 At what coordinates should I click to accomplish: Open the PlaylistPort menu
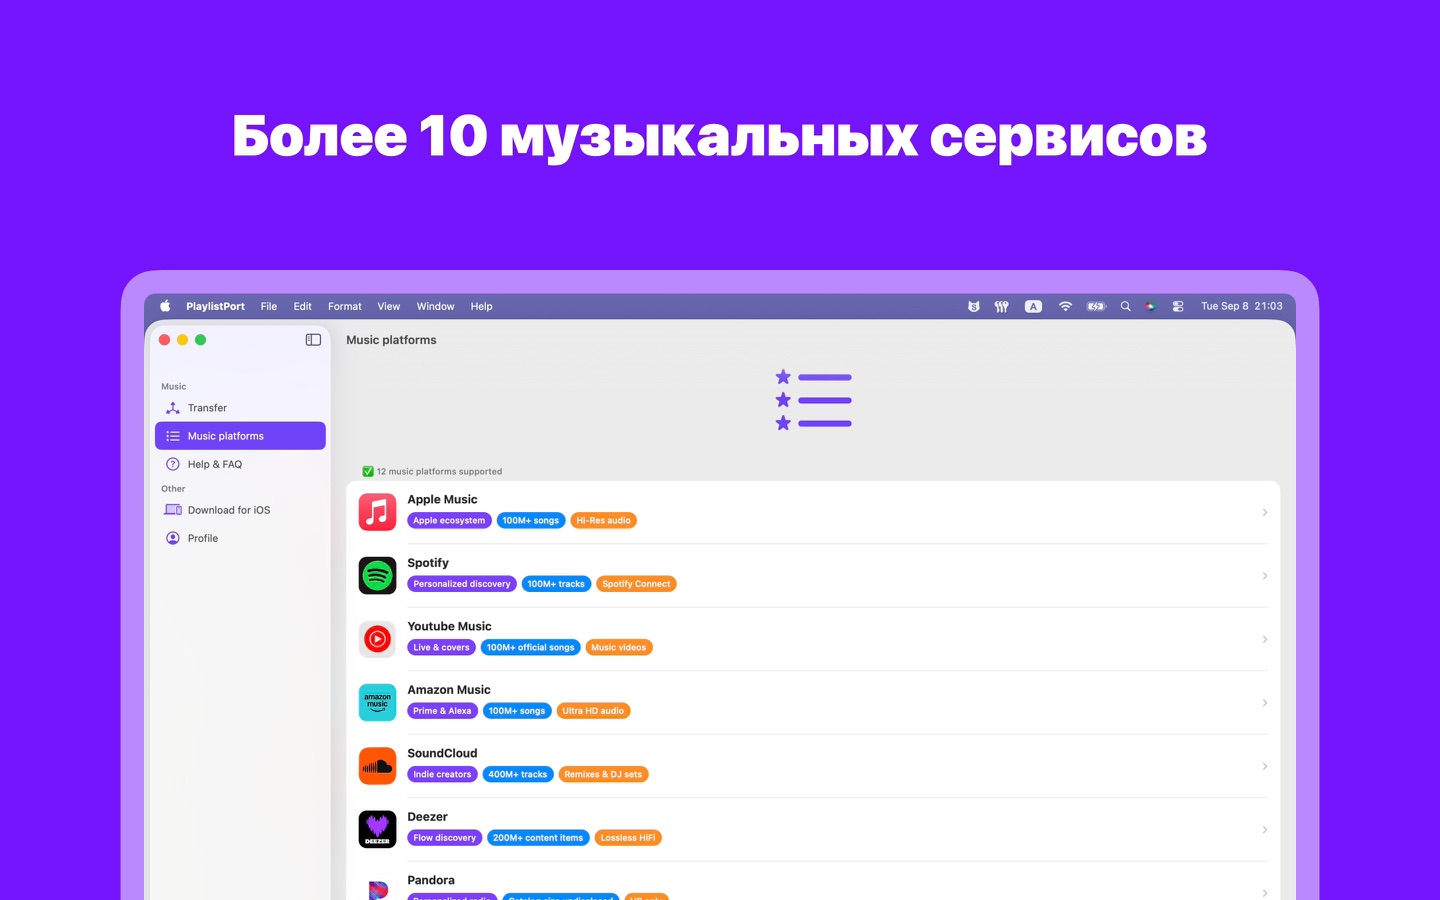pyautogui.click(x=215, y=307)
